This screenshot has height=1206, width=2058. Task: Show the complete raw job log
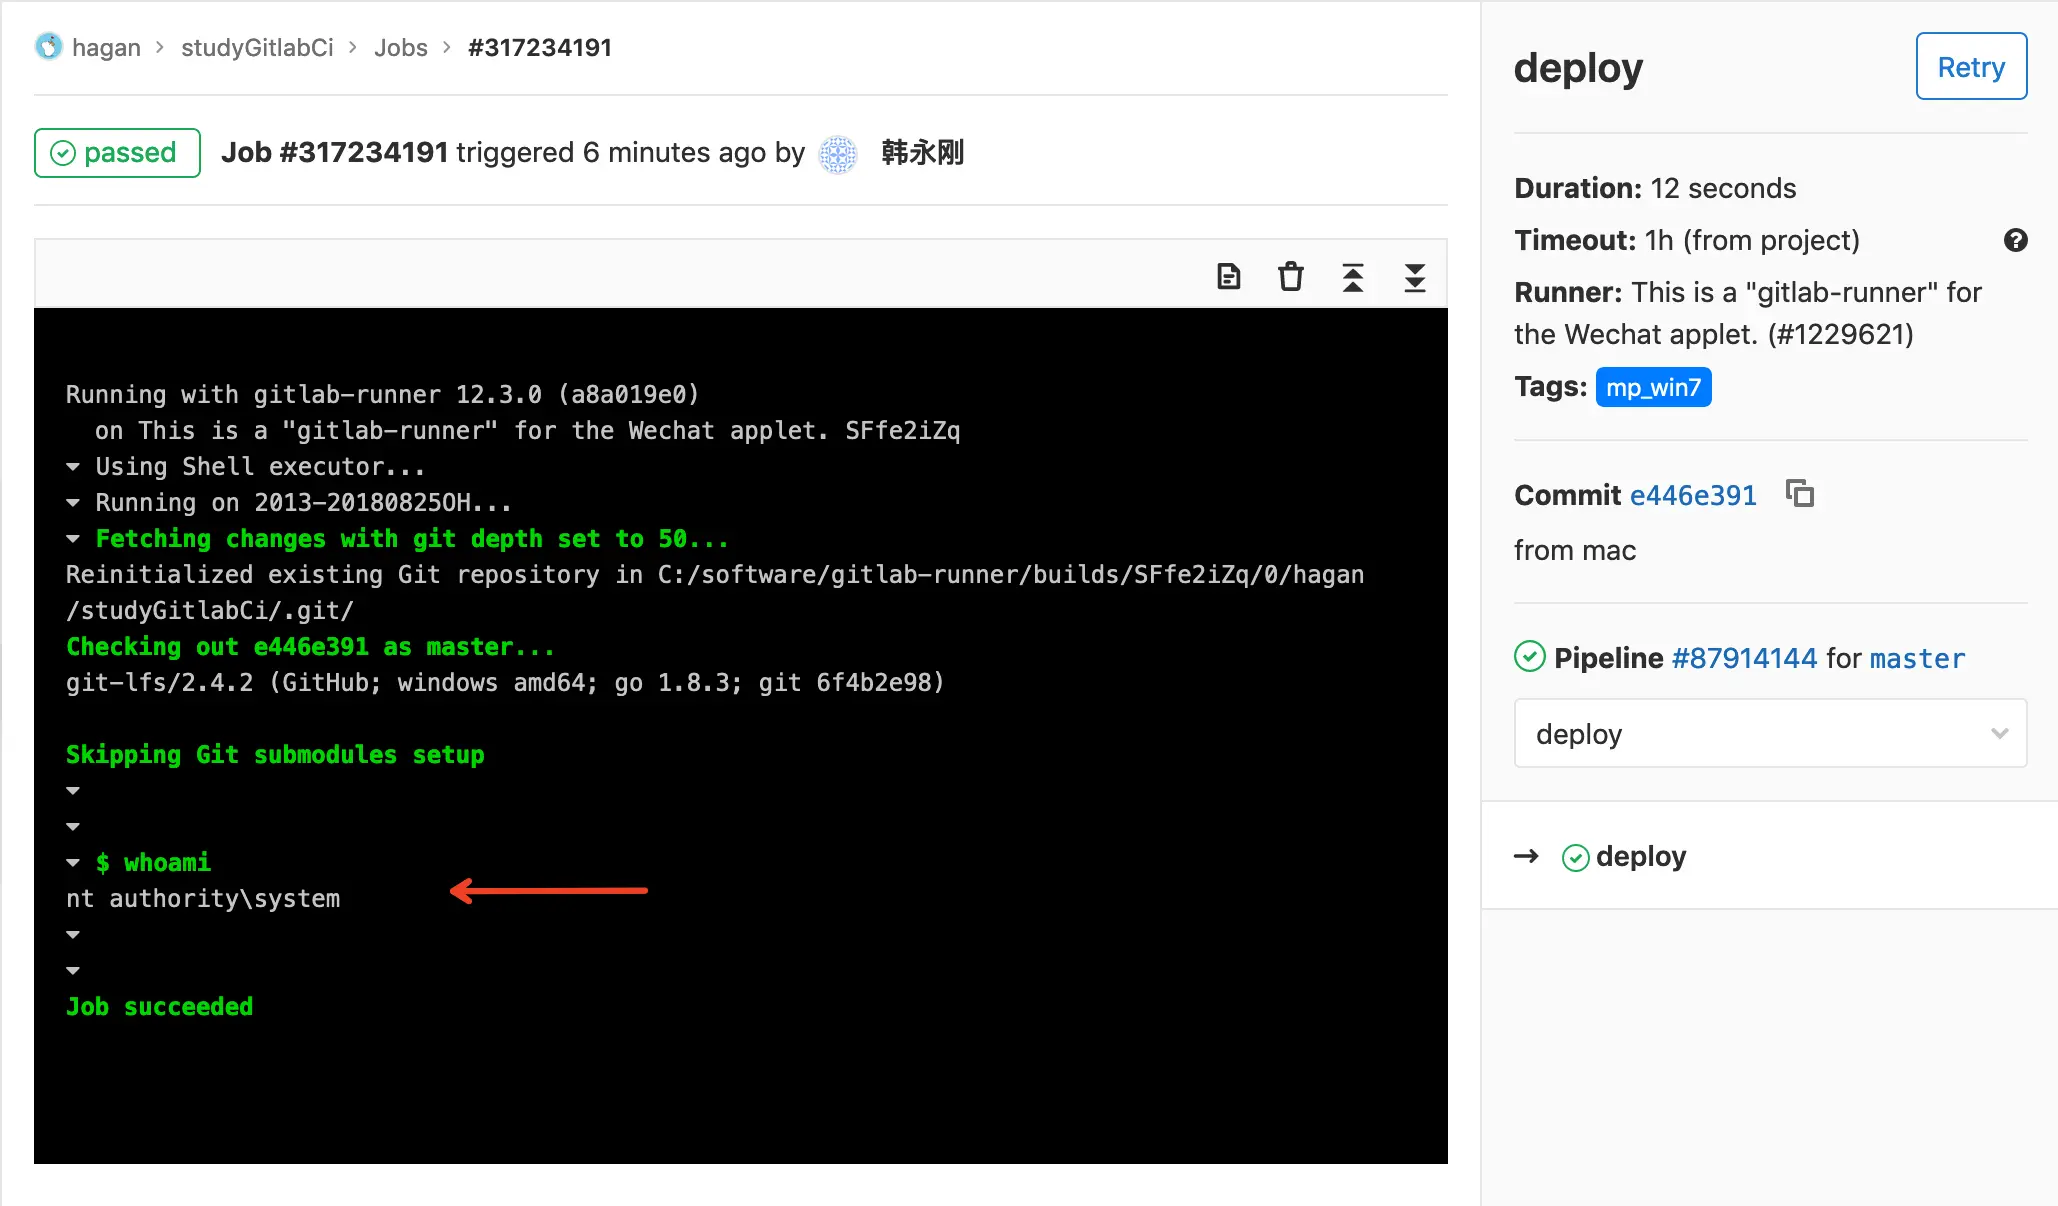coord(1228,276)
